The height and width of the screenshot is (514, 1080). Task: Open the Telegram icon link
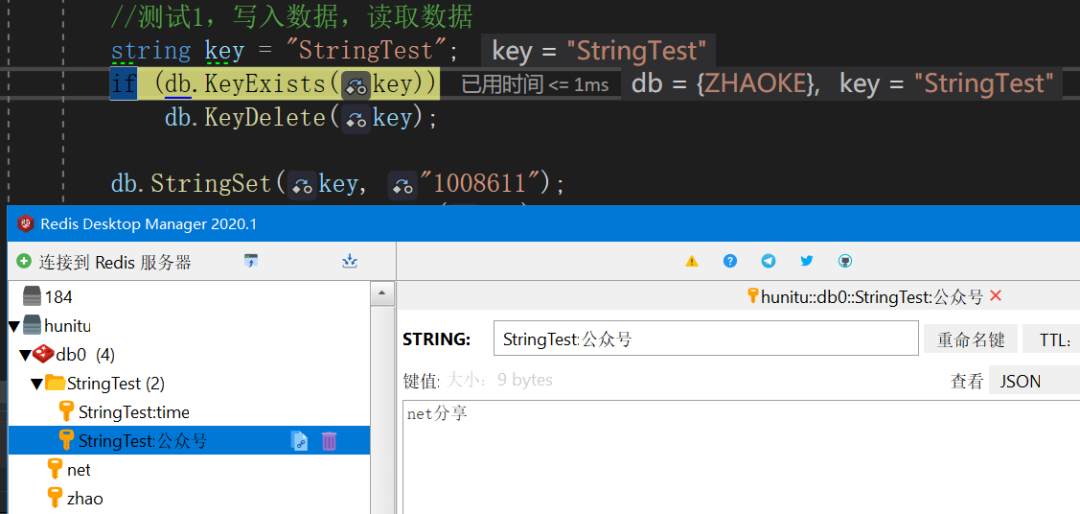(769, 261)
